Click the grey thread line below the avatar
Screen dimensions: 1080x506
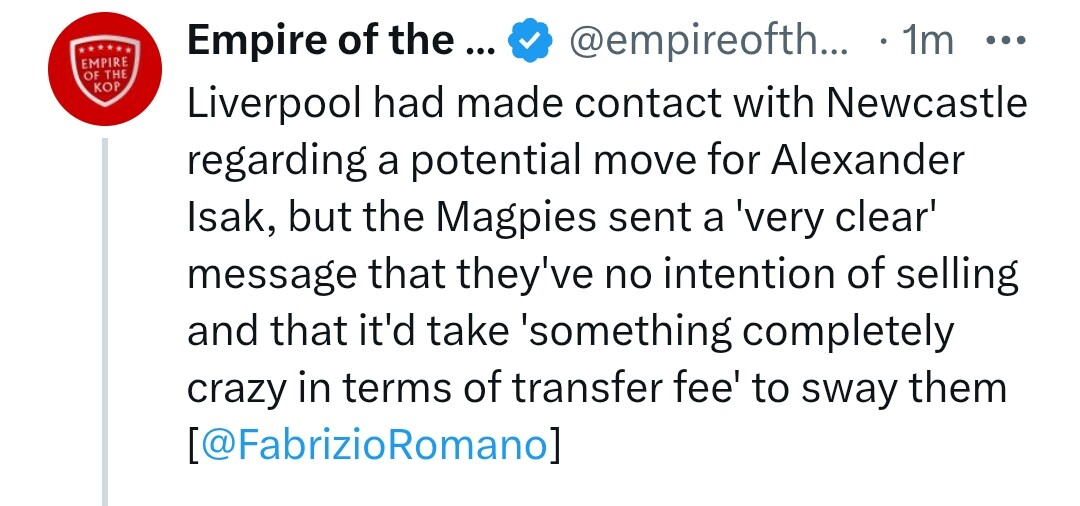(x=105, y=321)
